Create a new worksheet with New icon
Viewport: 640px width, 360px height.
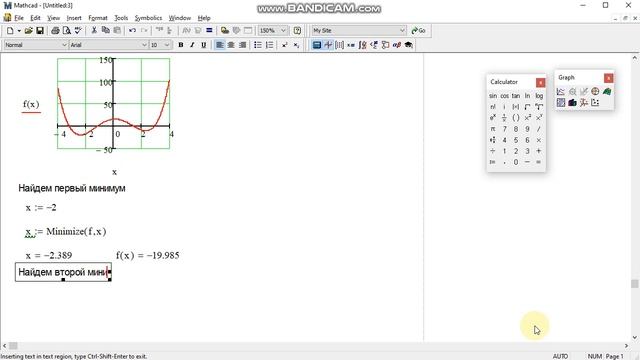point(10,31)
